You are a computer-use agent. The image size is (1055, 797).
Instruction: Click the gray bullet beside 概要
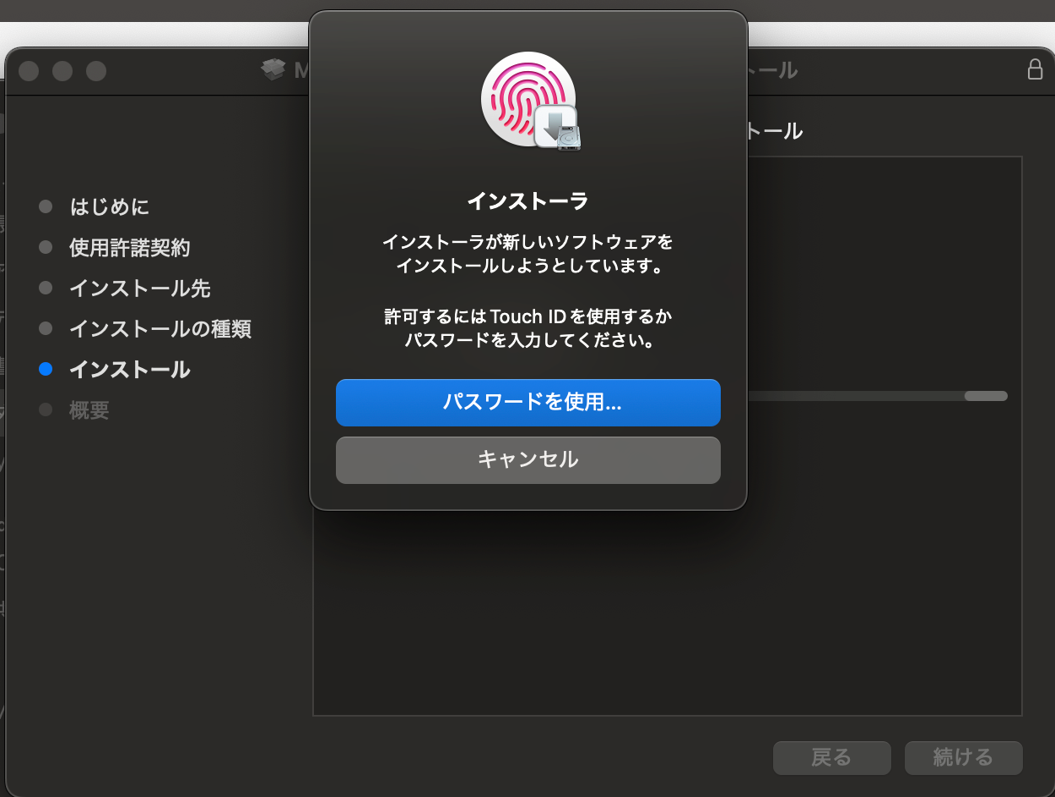(x=46, y=410)
